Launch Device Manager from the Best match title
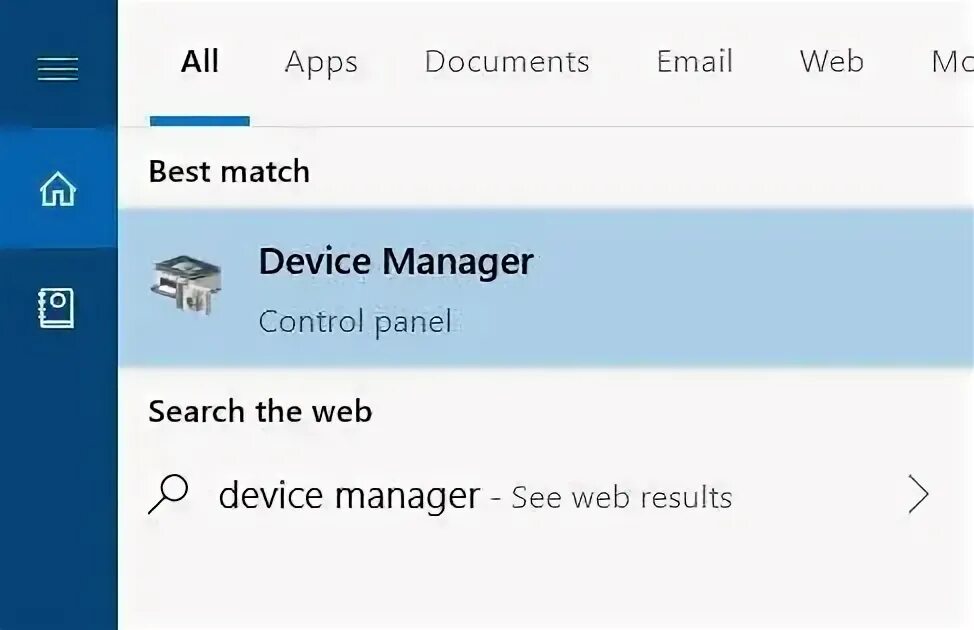This screenshot has height=630, width=974. pyautogui.click(x=396, y=262)
